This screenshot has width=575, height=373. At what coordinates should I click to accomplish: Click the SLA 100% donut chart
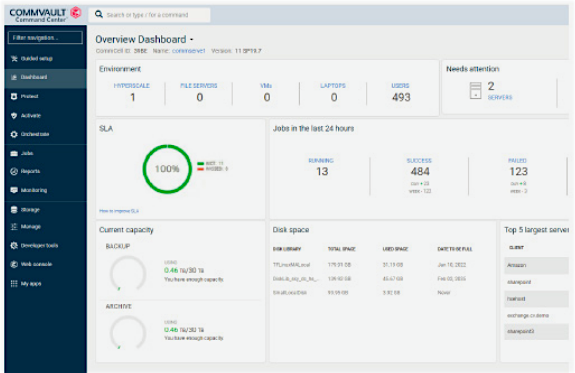167,169
